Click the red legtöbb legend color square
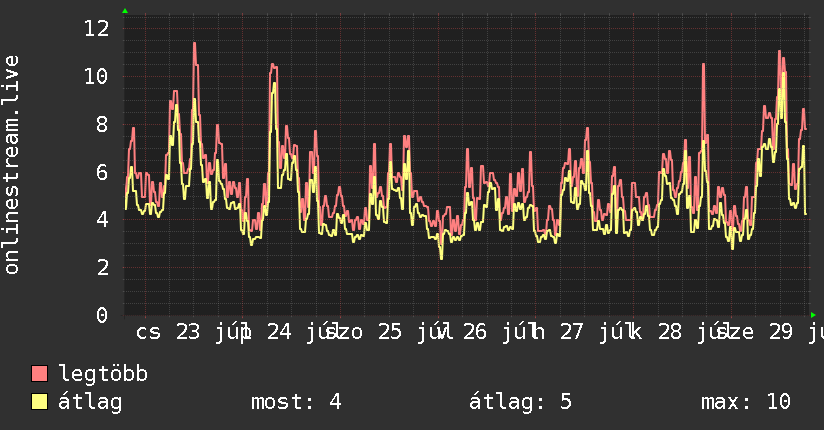824x430 pixels. pos(39,373)
